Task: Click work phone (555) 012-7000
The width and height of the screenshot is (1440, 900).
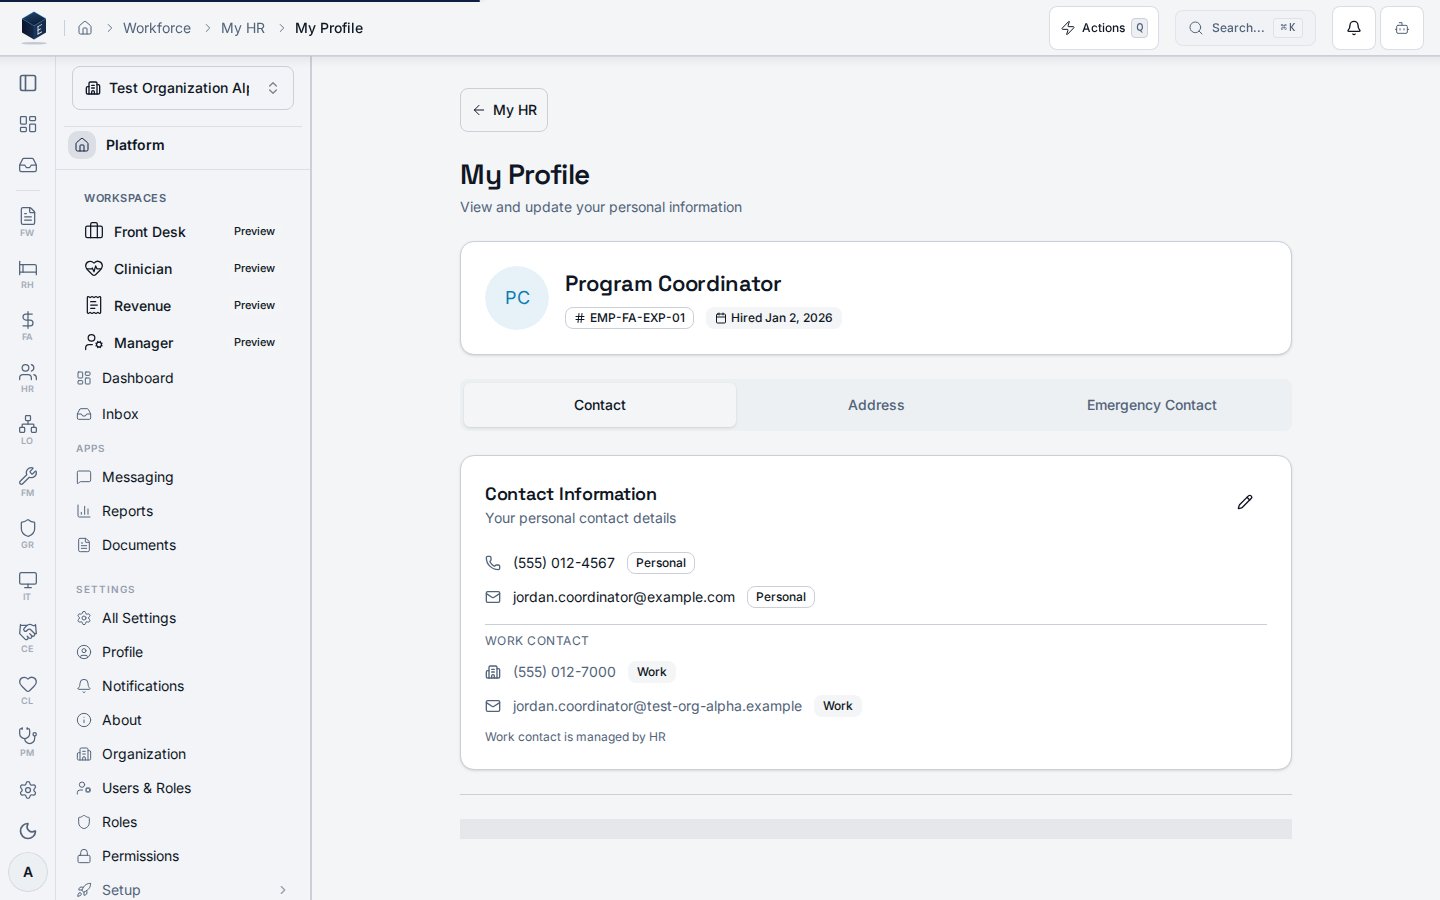Action: pos(564,672)
